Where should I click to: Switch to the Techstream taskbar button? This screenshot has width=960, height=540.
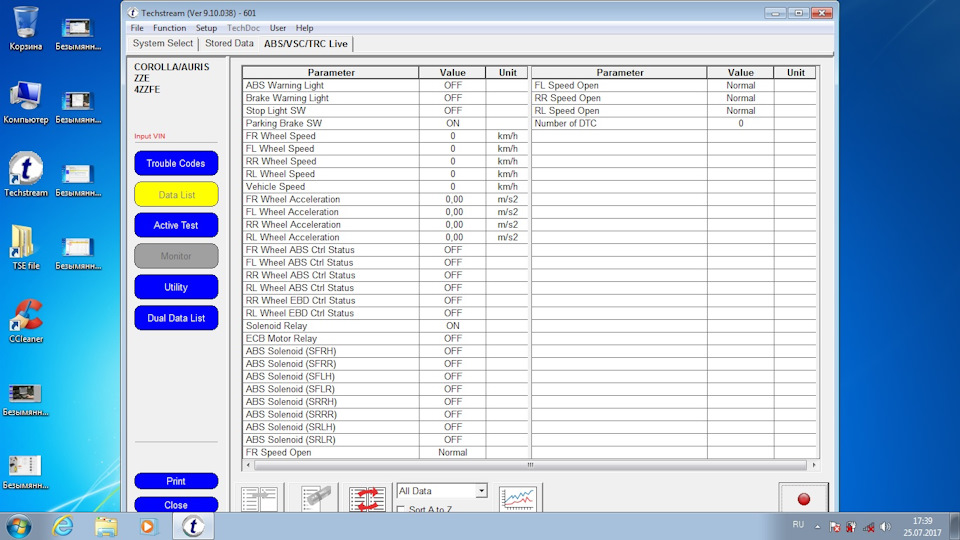coord(193,527)
